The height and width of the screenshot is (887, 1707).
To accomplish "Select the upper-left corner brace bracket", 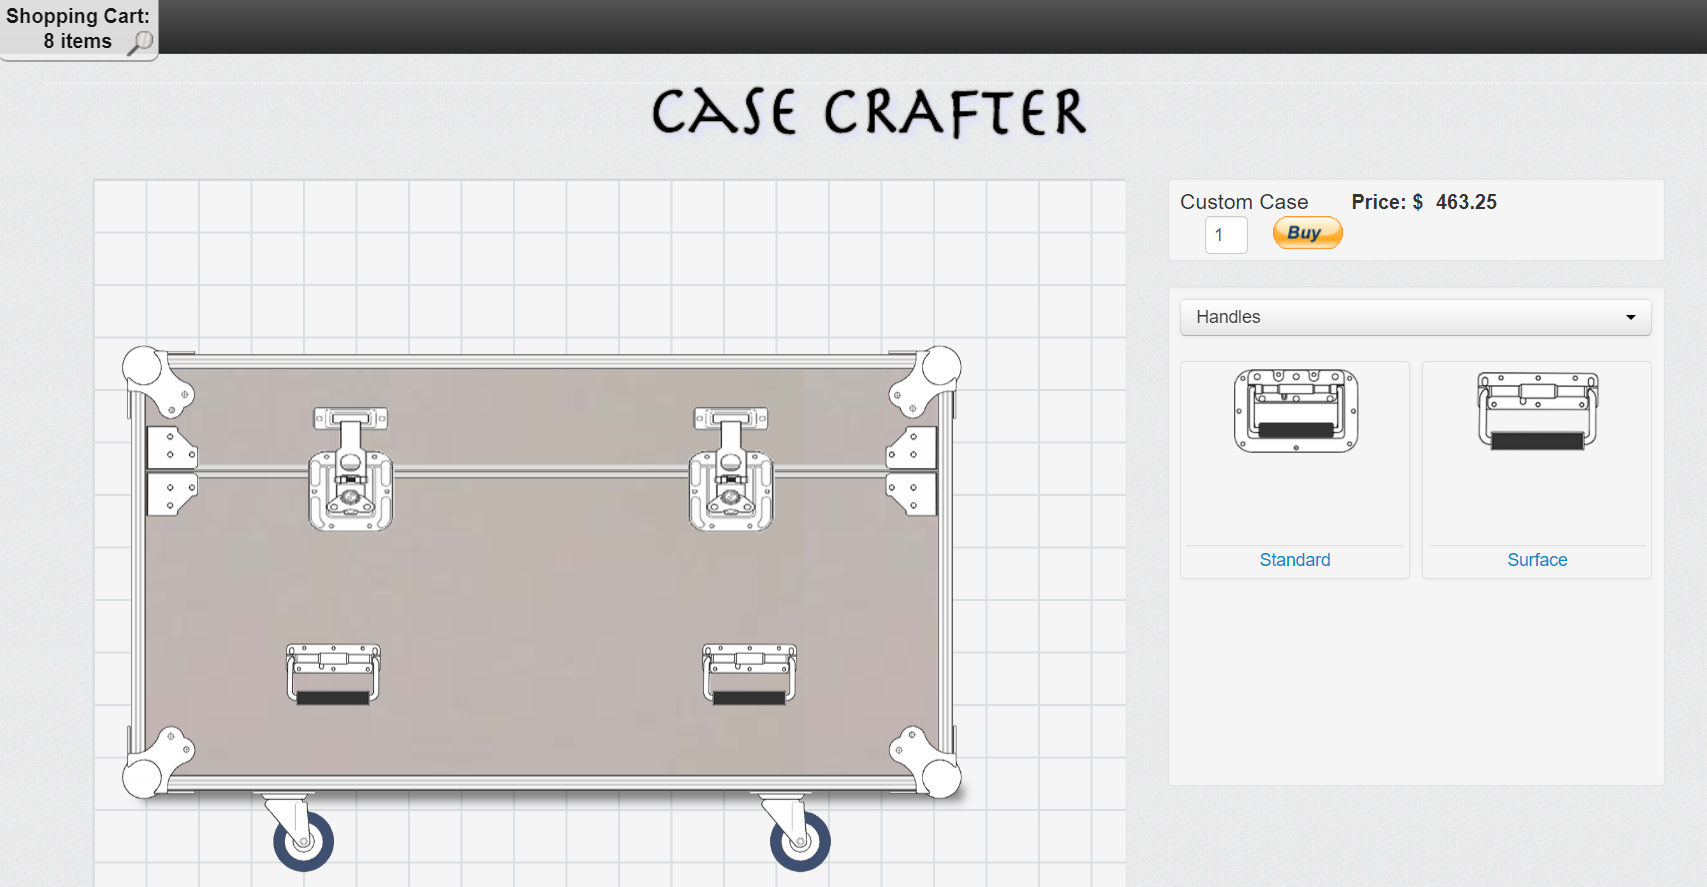I will coord(171,448).
